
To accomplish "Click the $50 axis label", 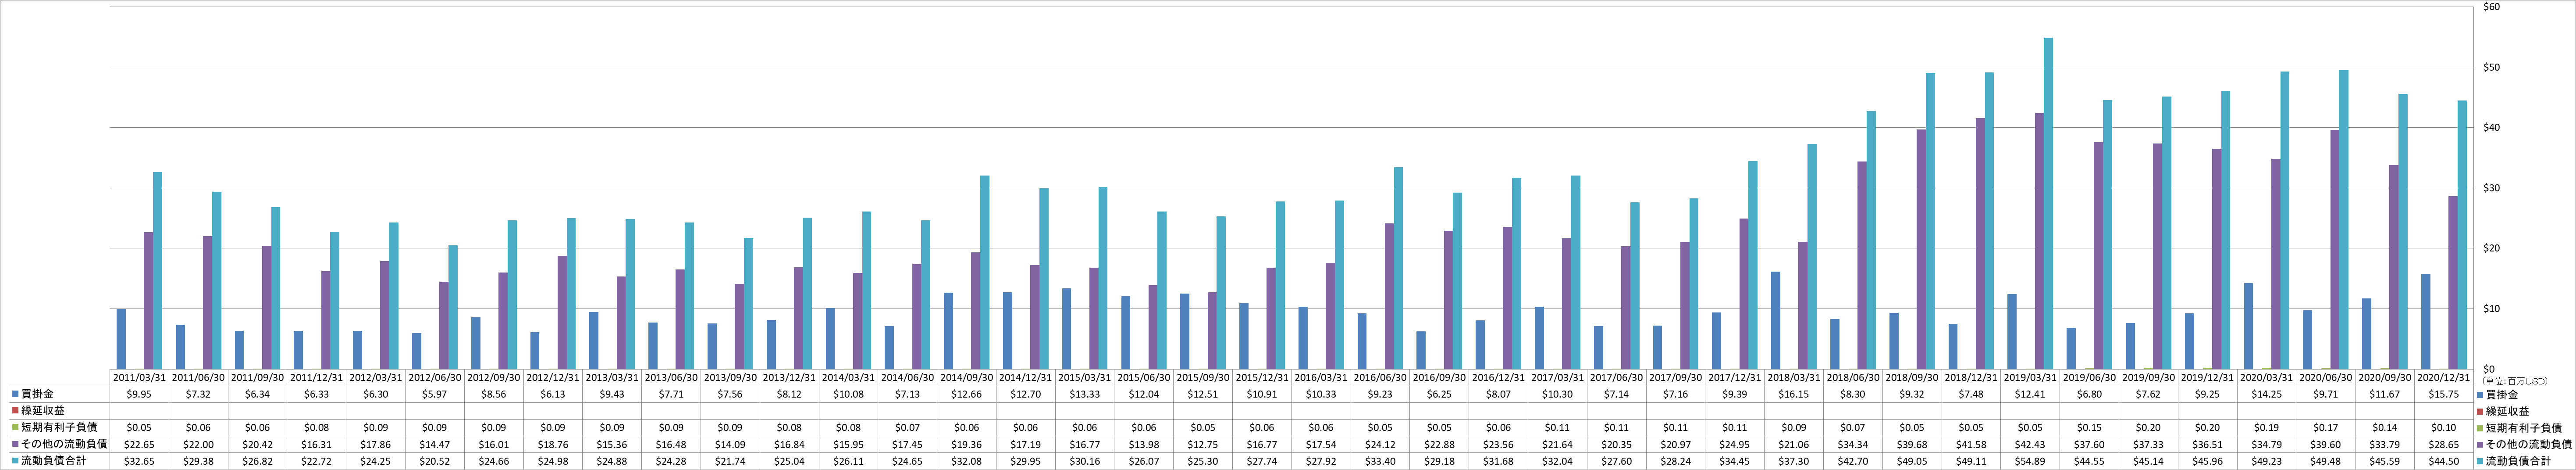I will (2491, 67).
